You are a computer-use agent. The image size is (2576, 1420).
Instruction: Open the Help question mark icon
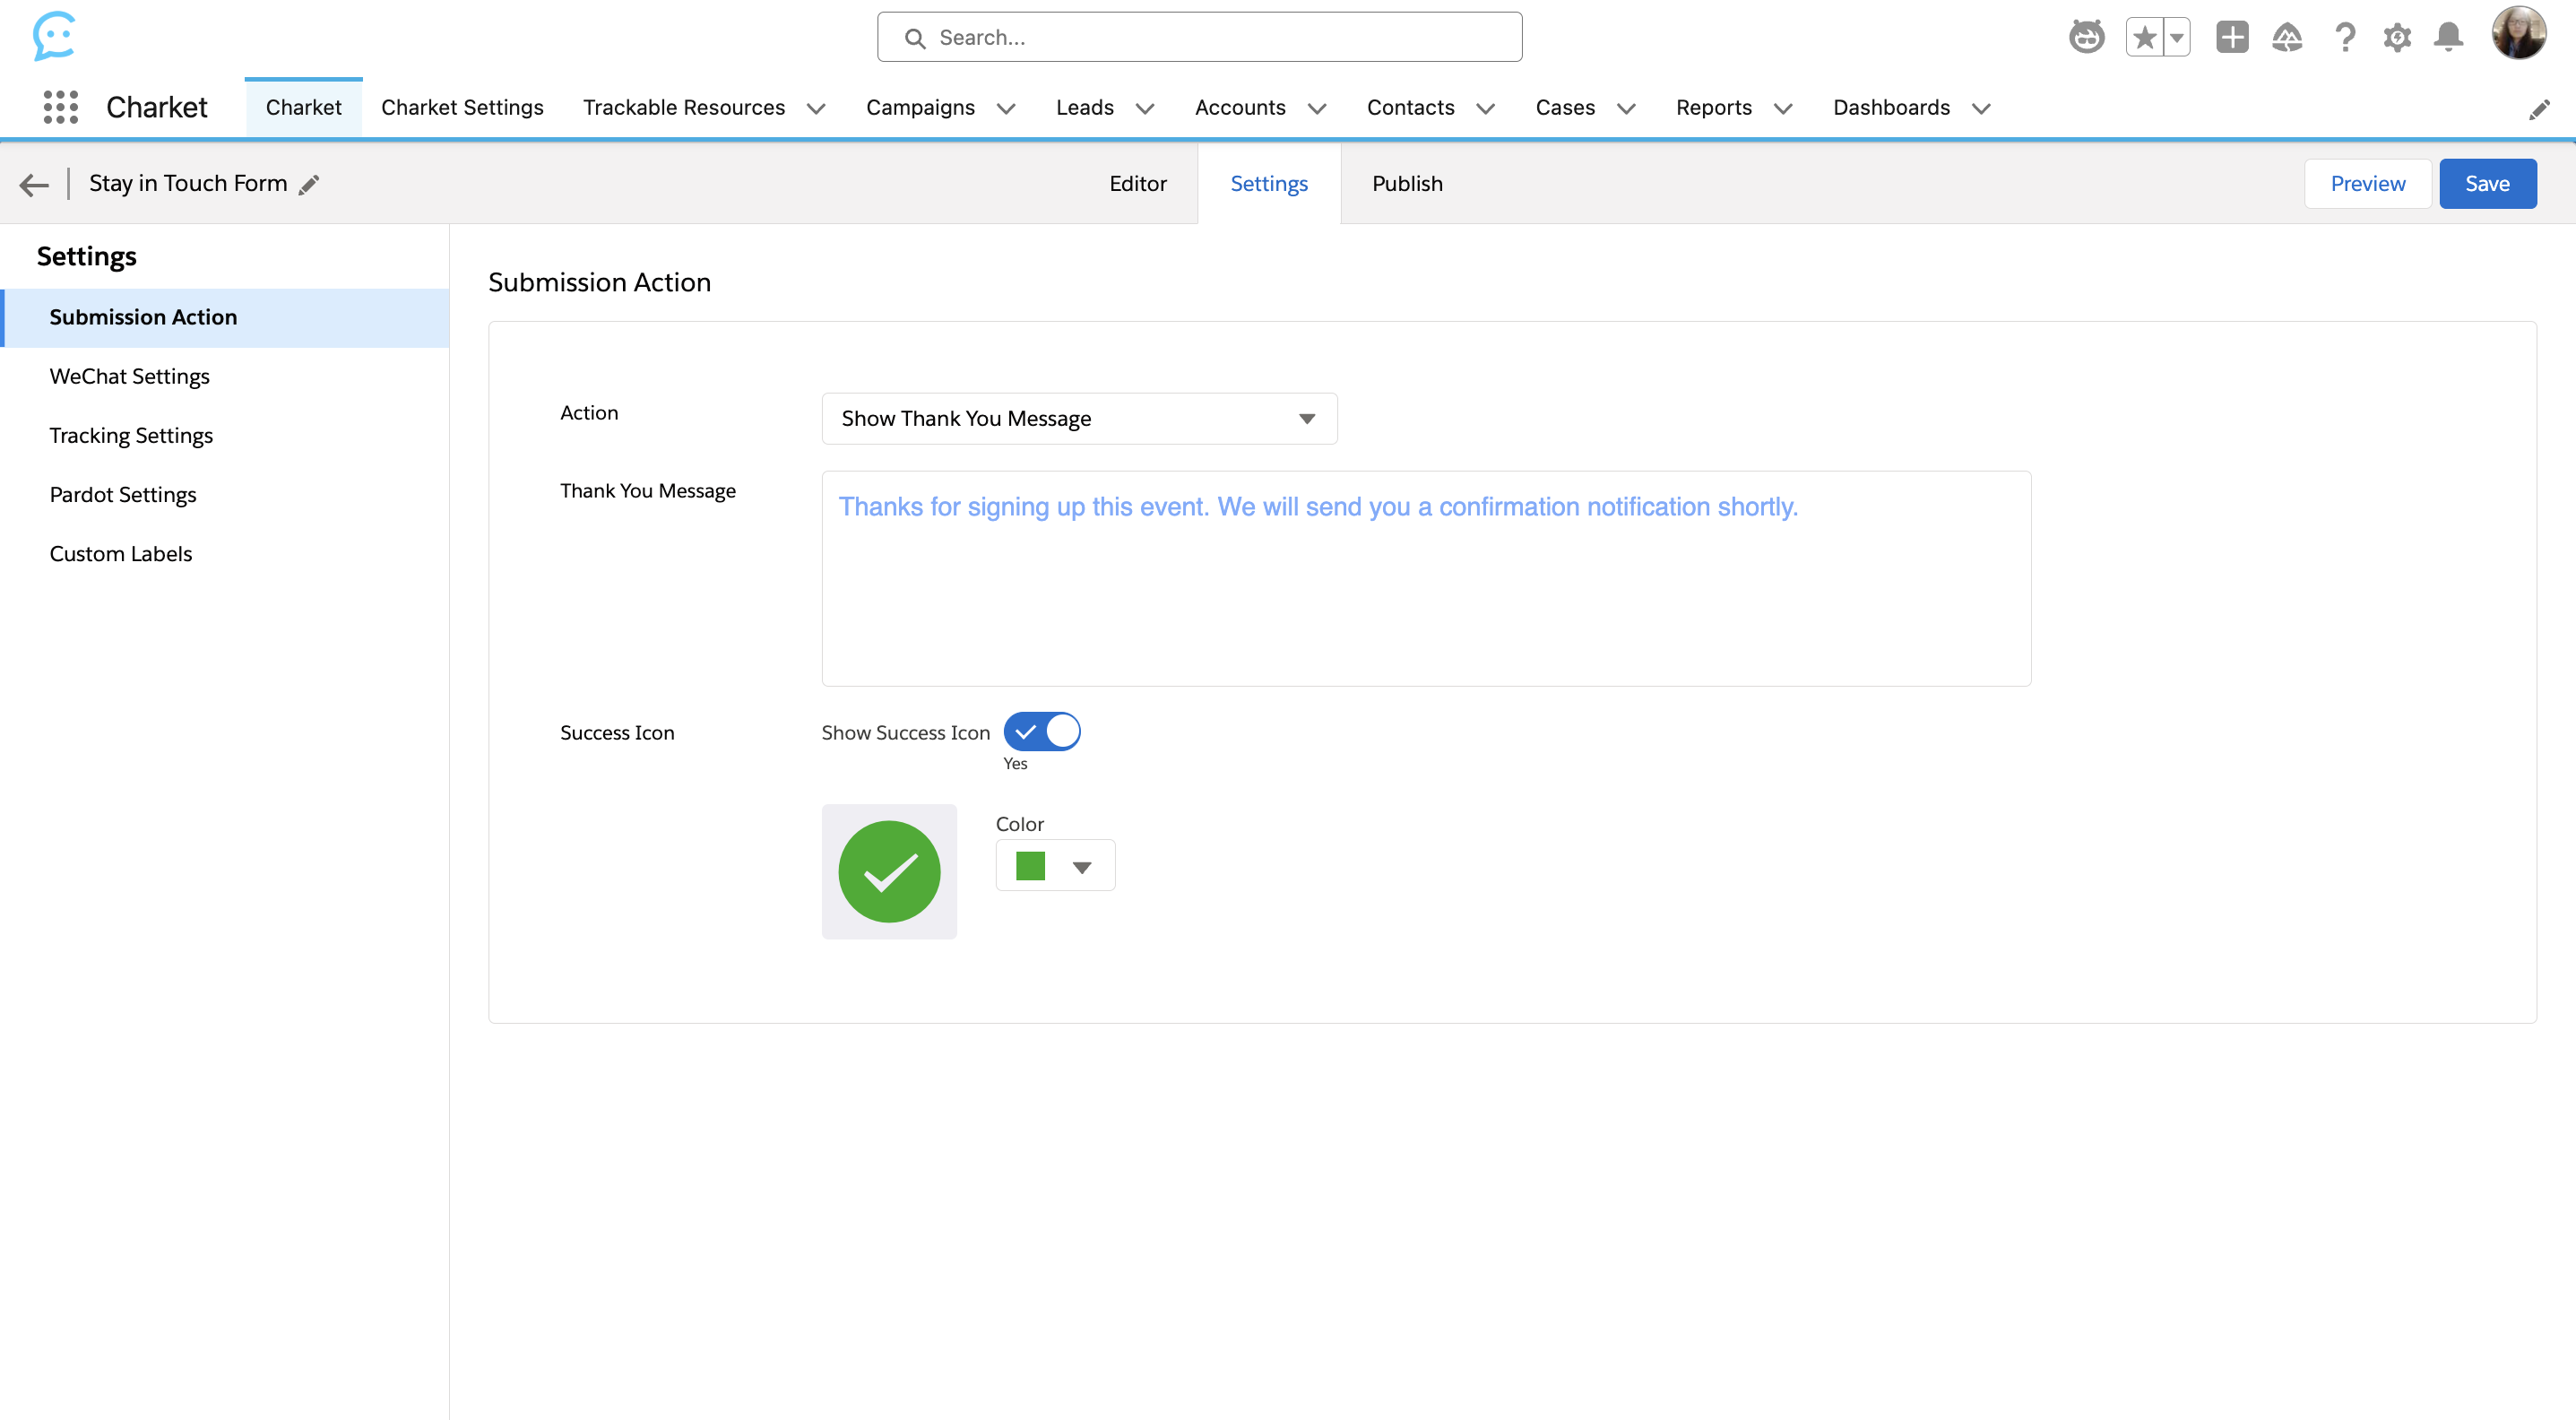coord(2344,37)
